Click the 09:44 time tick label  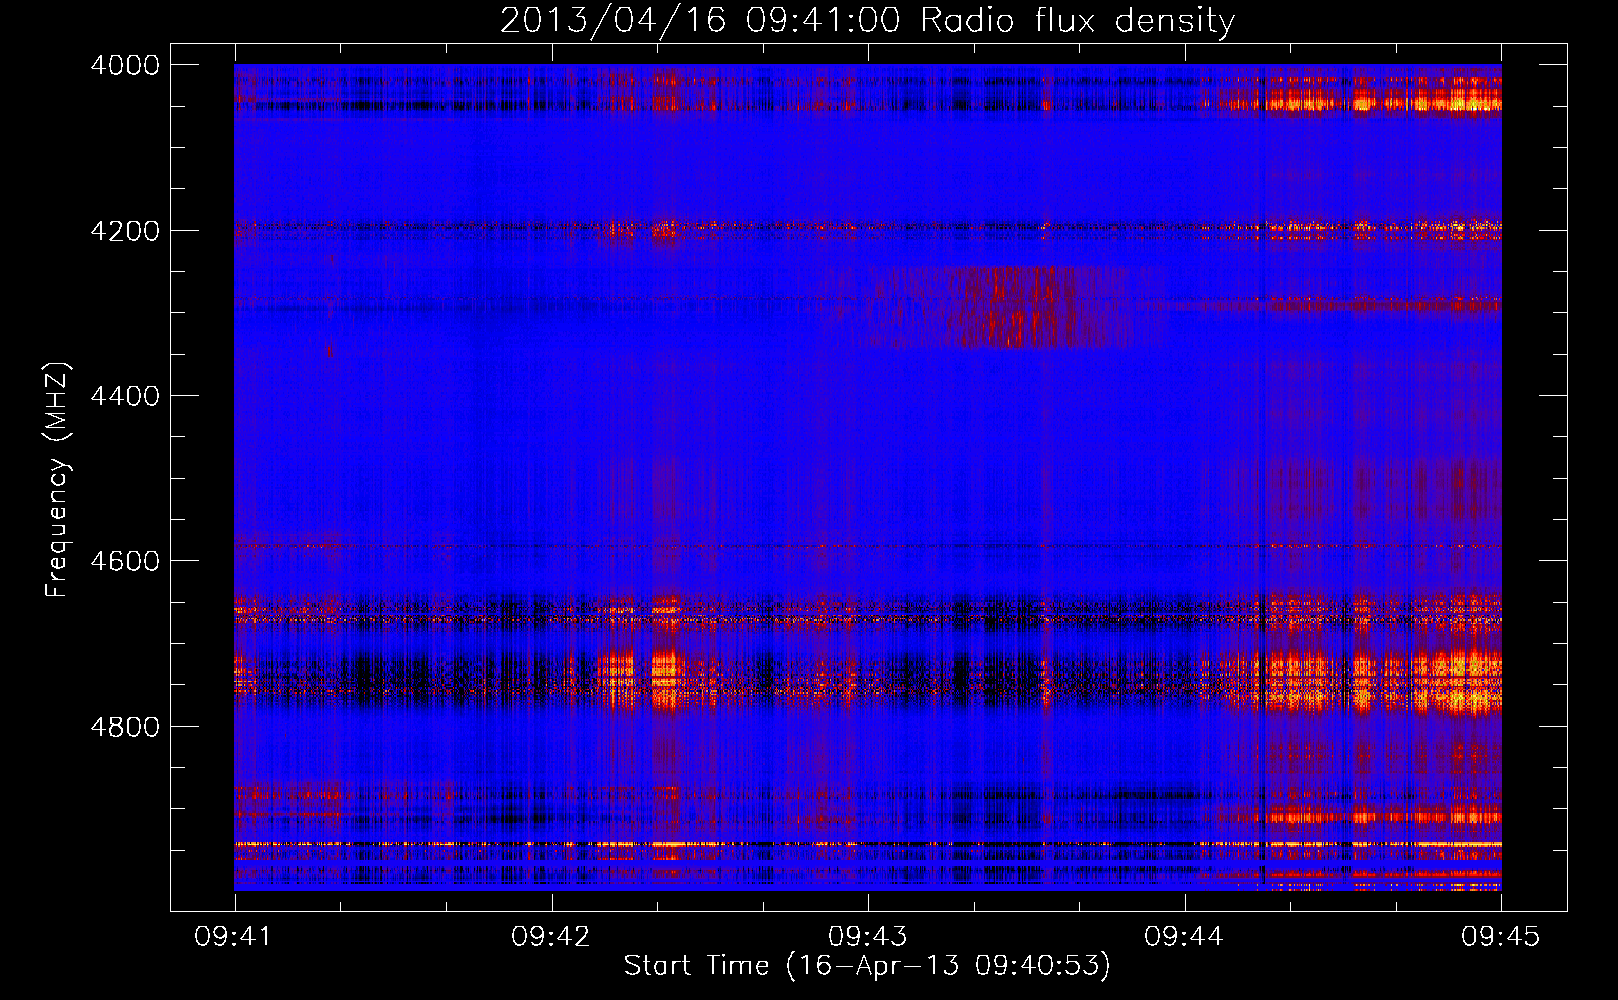1185,937
